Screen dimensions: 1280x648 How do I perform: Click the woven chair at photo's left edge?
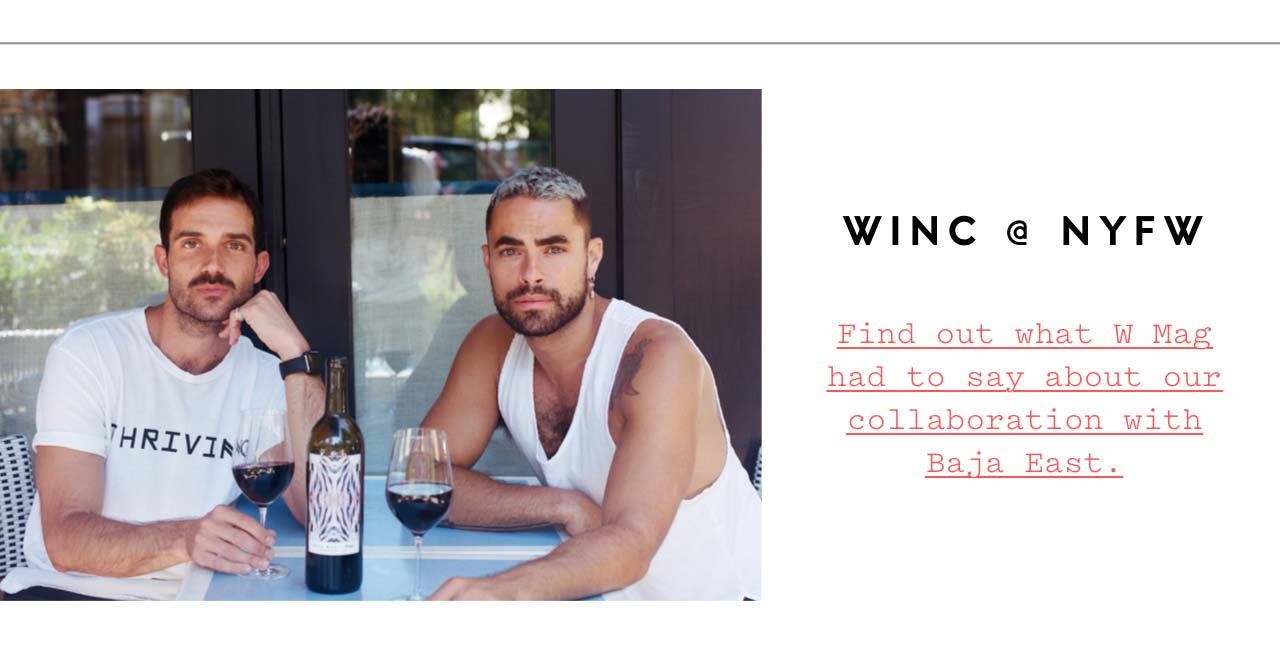click(15, 505)
